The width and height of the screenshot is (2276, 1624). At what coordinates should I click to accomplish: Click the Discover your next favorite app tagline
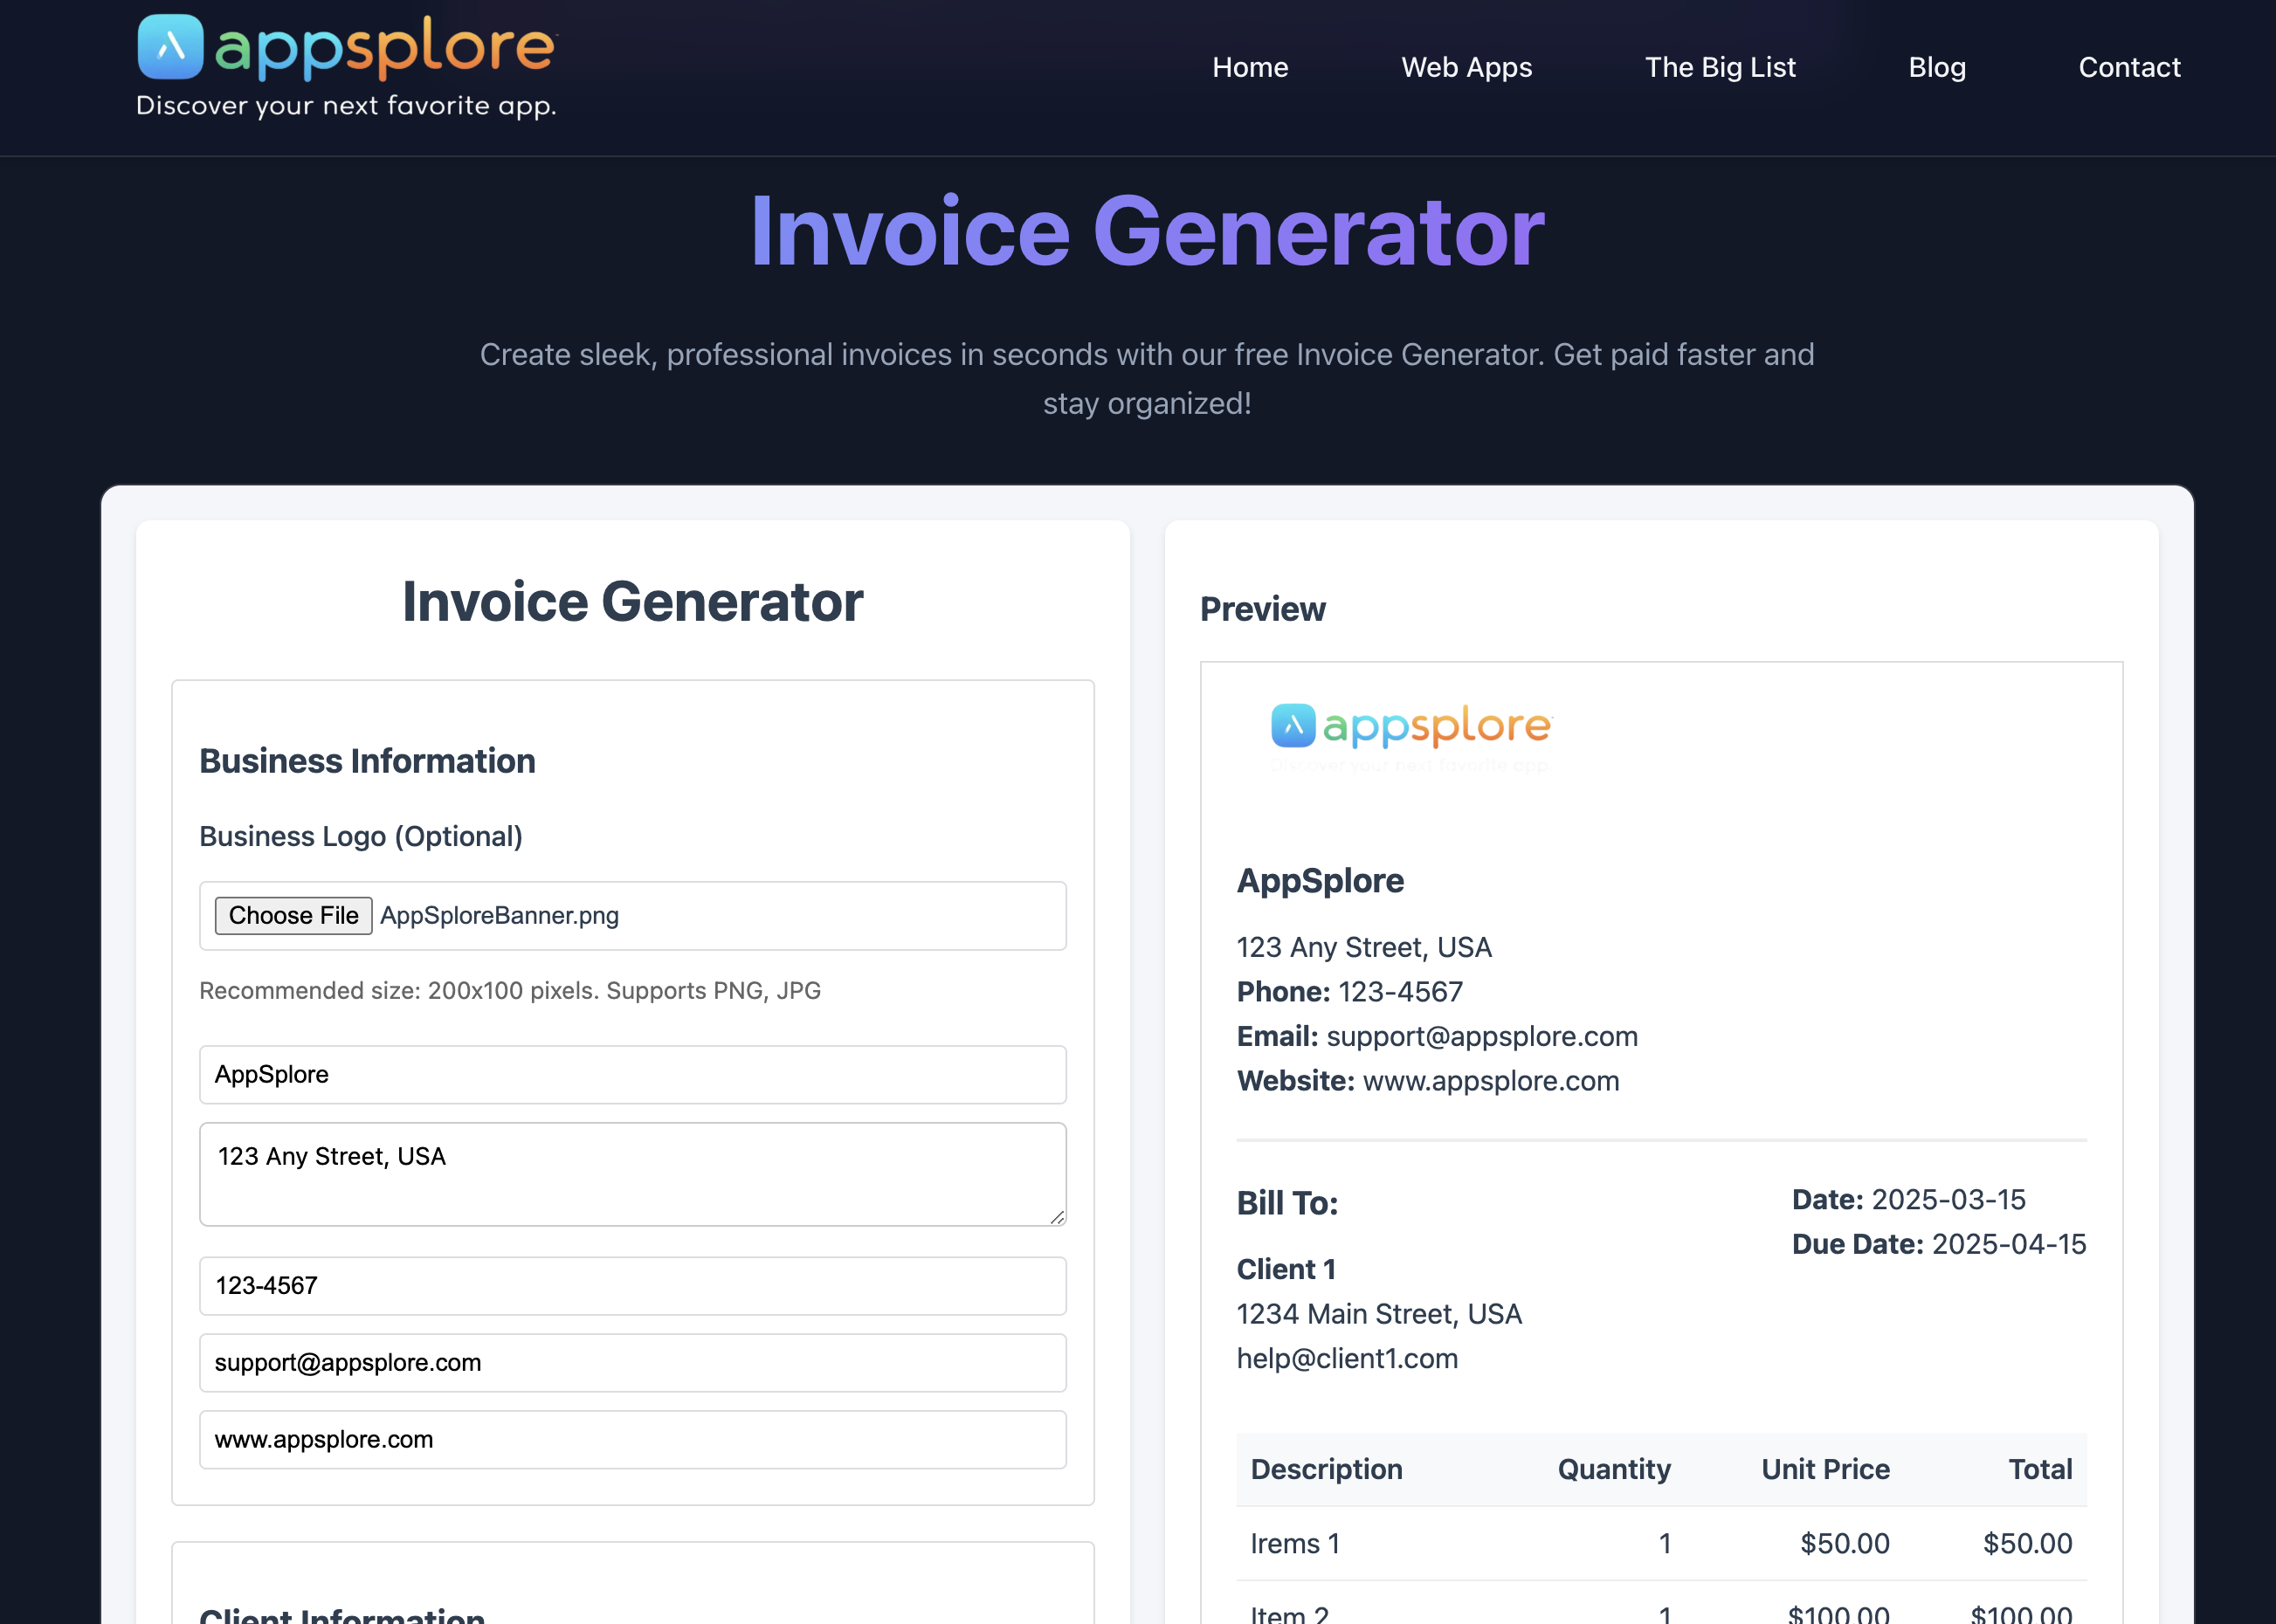tap(346, 106)
